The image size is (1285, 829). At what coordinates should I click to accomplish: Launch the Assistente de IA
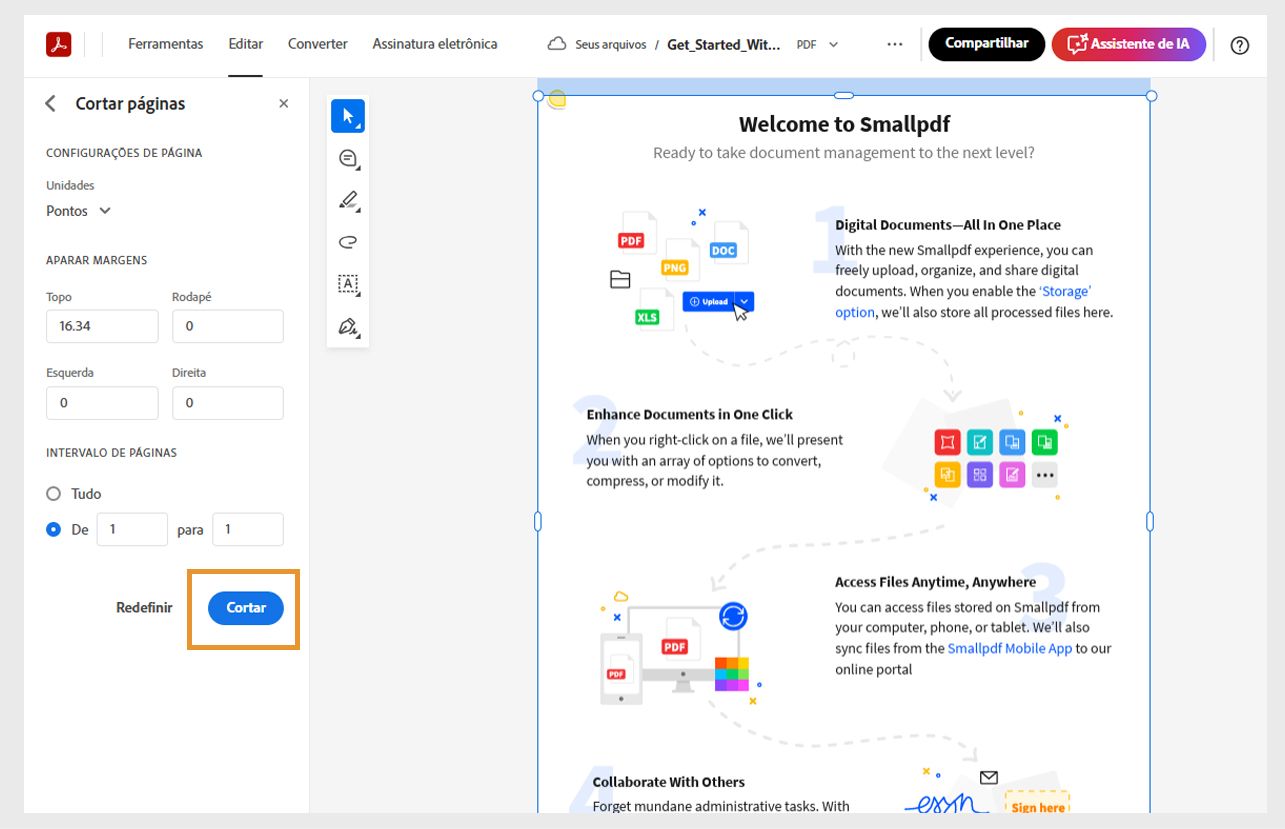click(x=1129, y=44)
